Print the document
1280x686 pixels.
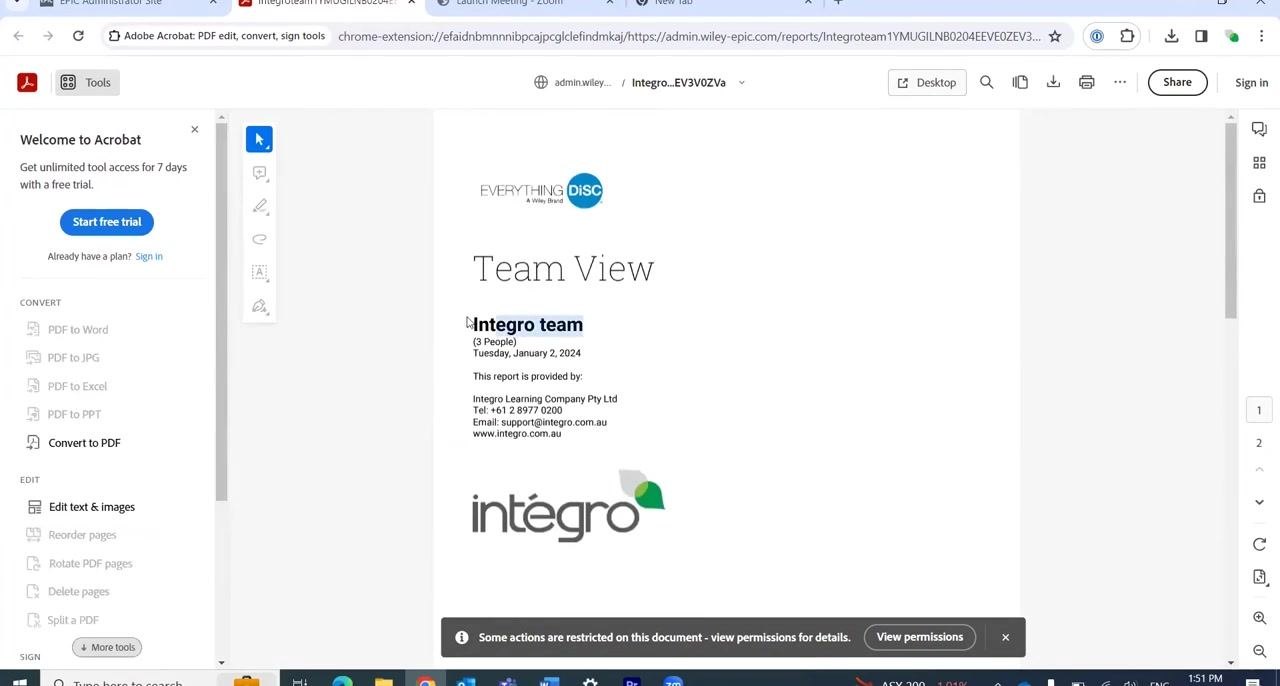[x=1086, y=82]
